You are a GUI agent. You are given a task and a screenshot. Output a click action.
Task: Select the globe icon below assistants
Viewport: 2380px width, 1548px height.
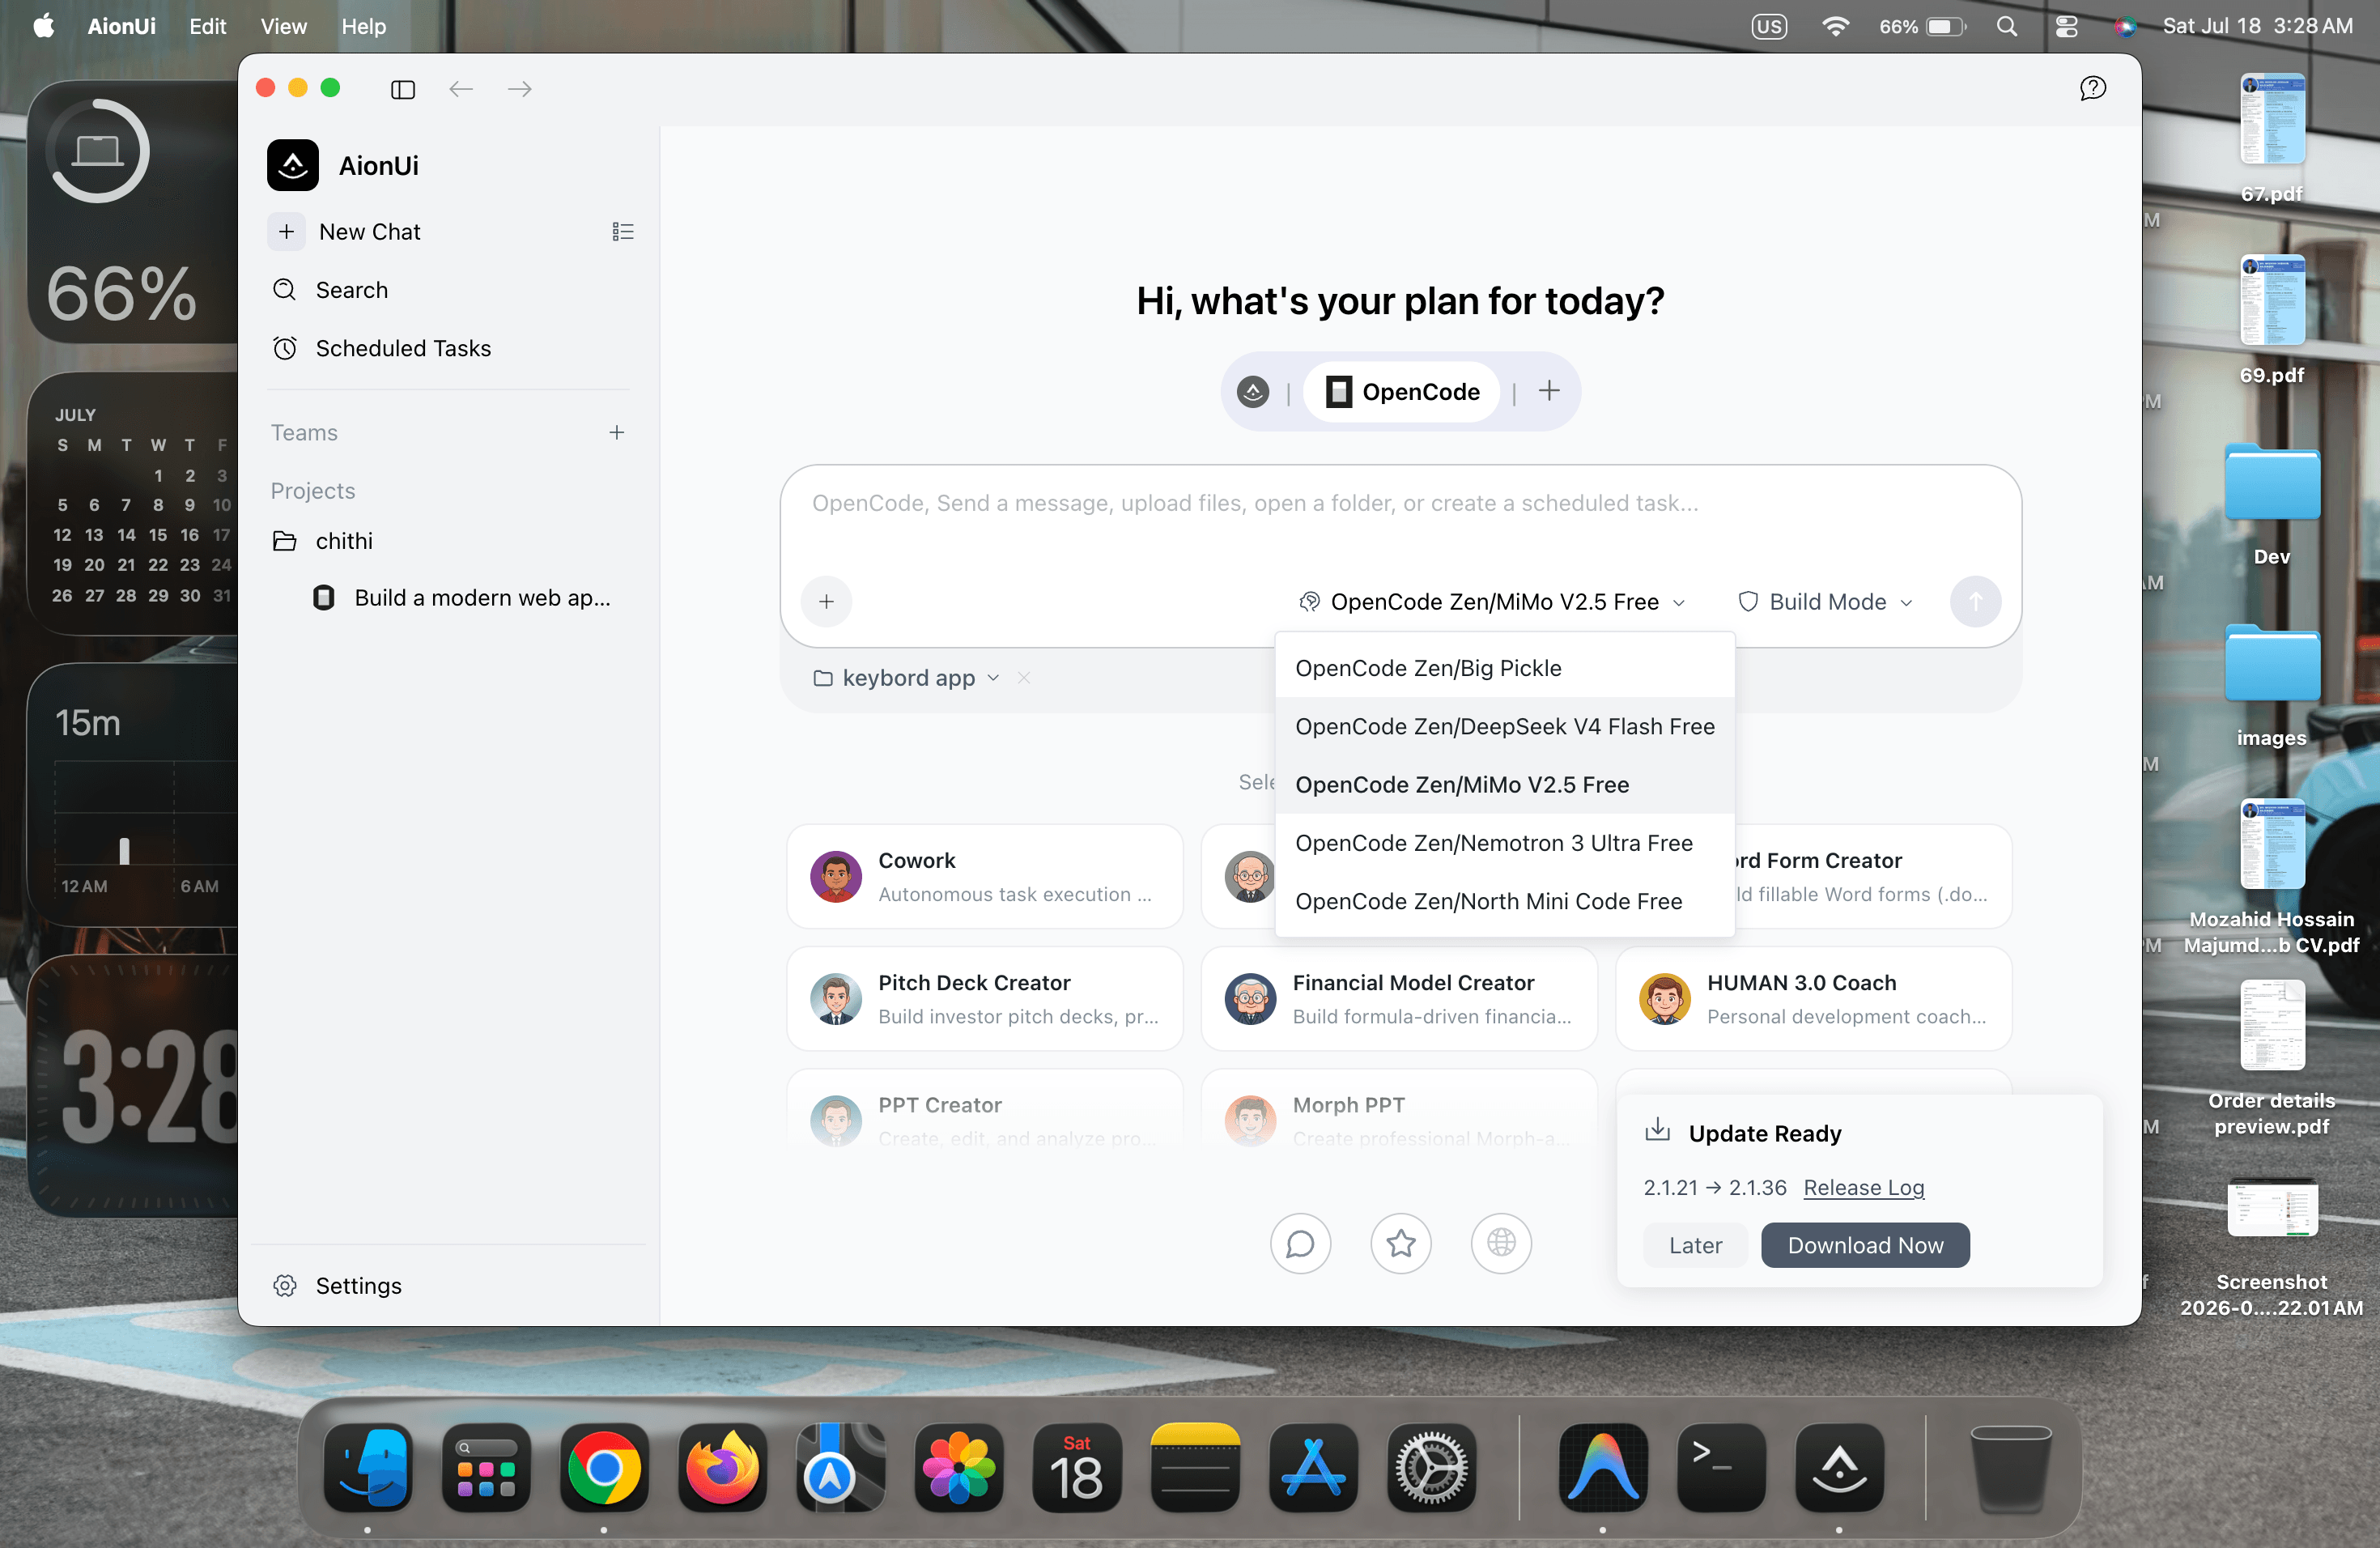coord(1501,1243)
